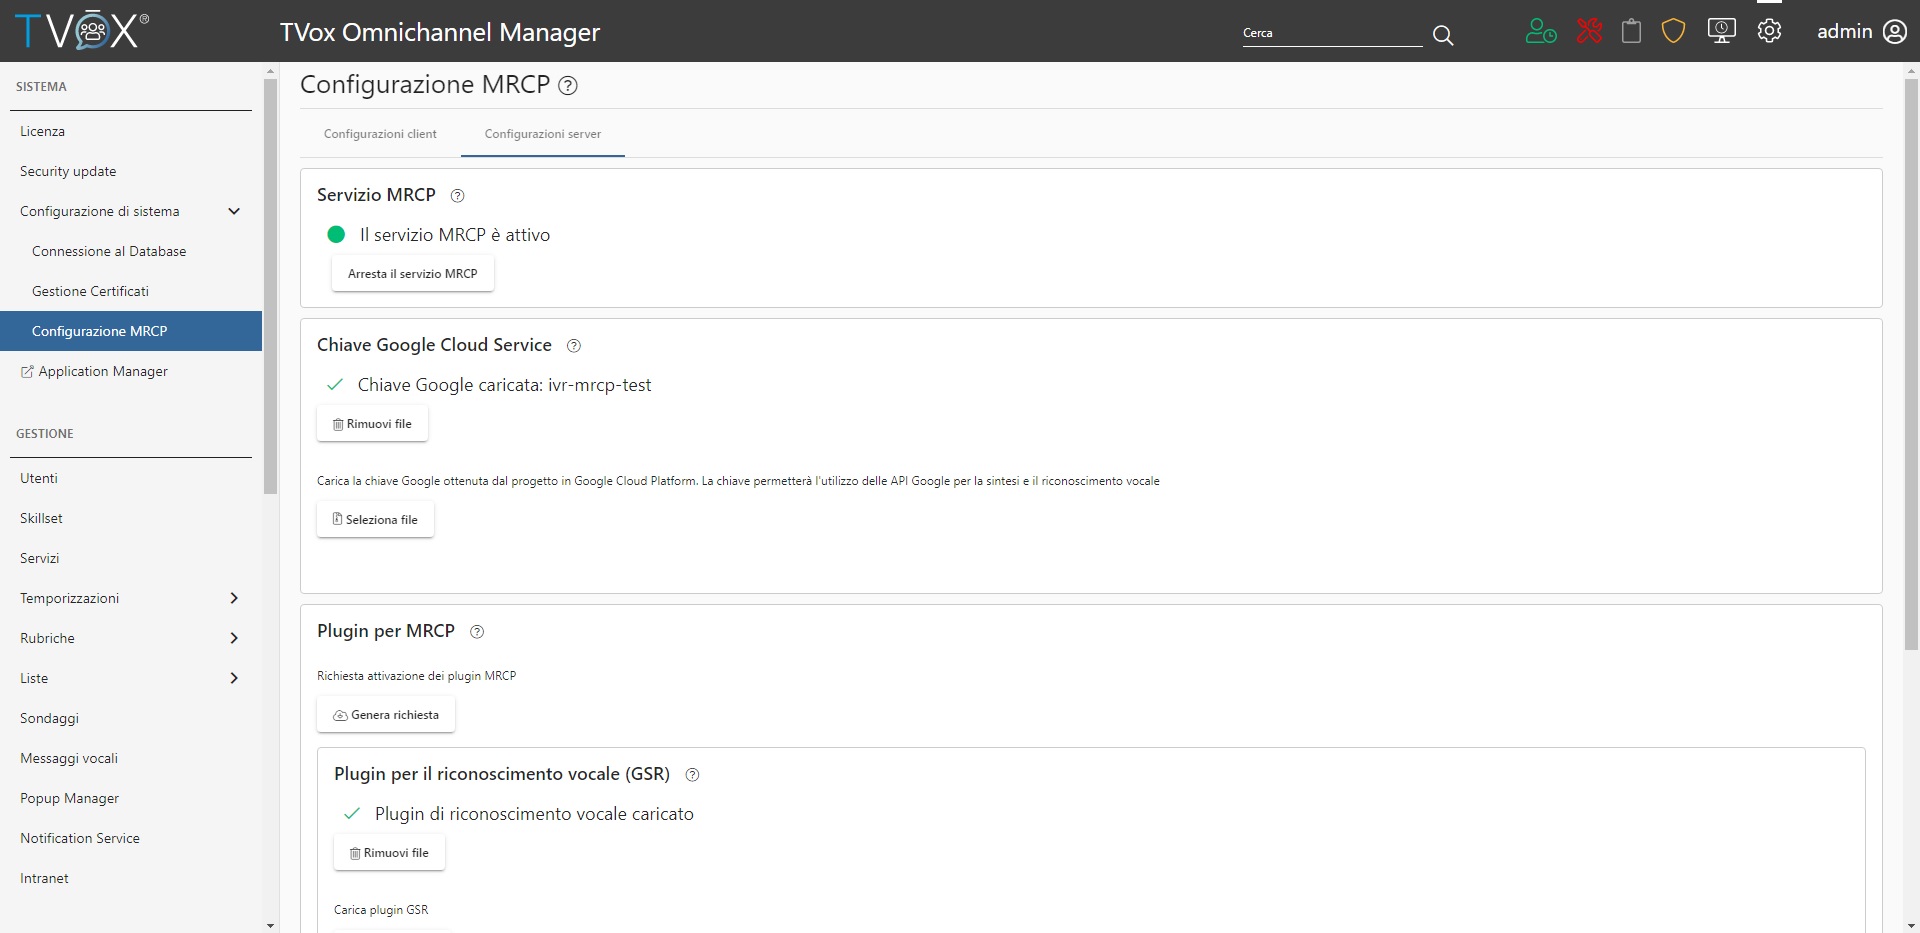Viewport: 1920px width, 933px height.
Task: Click the sidebar vertical scrollbar
Action: click(x=270, y=286)
